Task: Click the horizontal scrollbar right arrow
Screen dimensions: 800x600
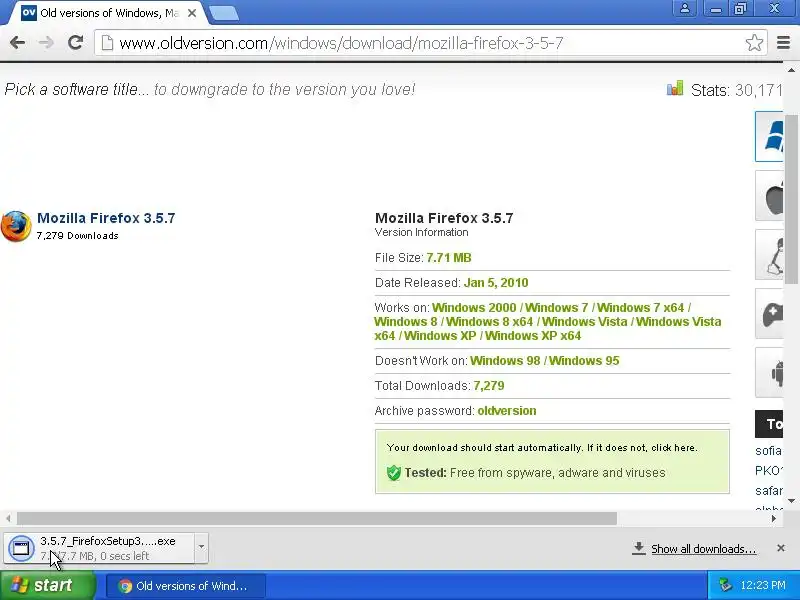Action: click(774, 519)
